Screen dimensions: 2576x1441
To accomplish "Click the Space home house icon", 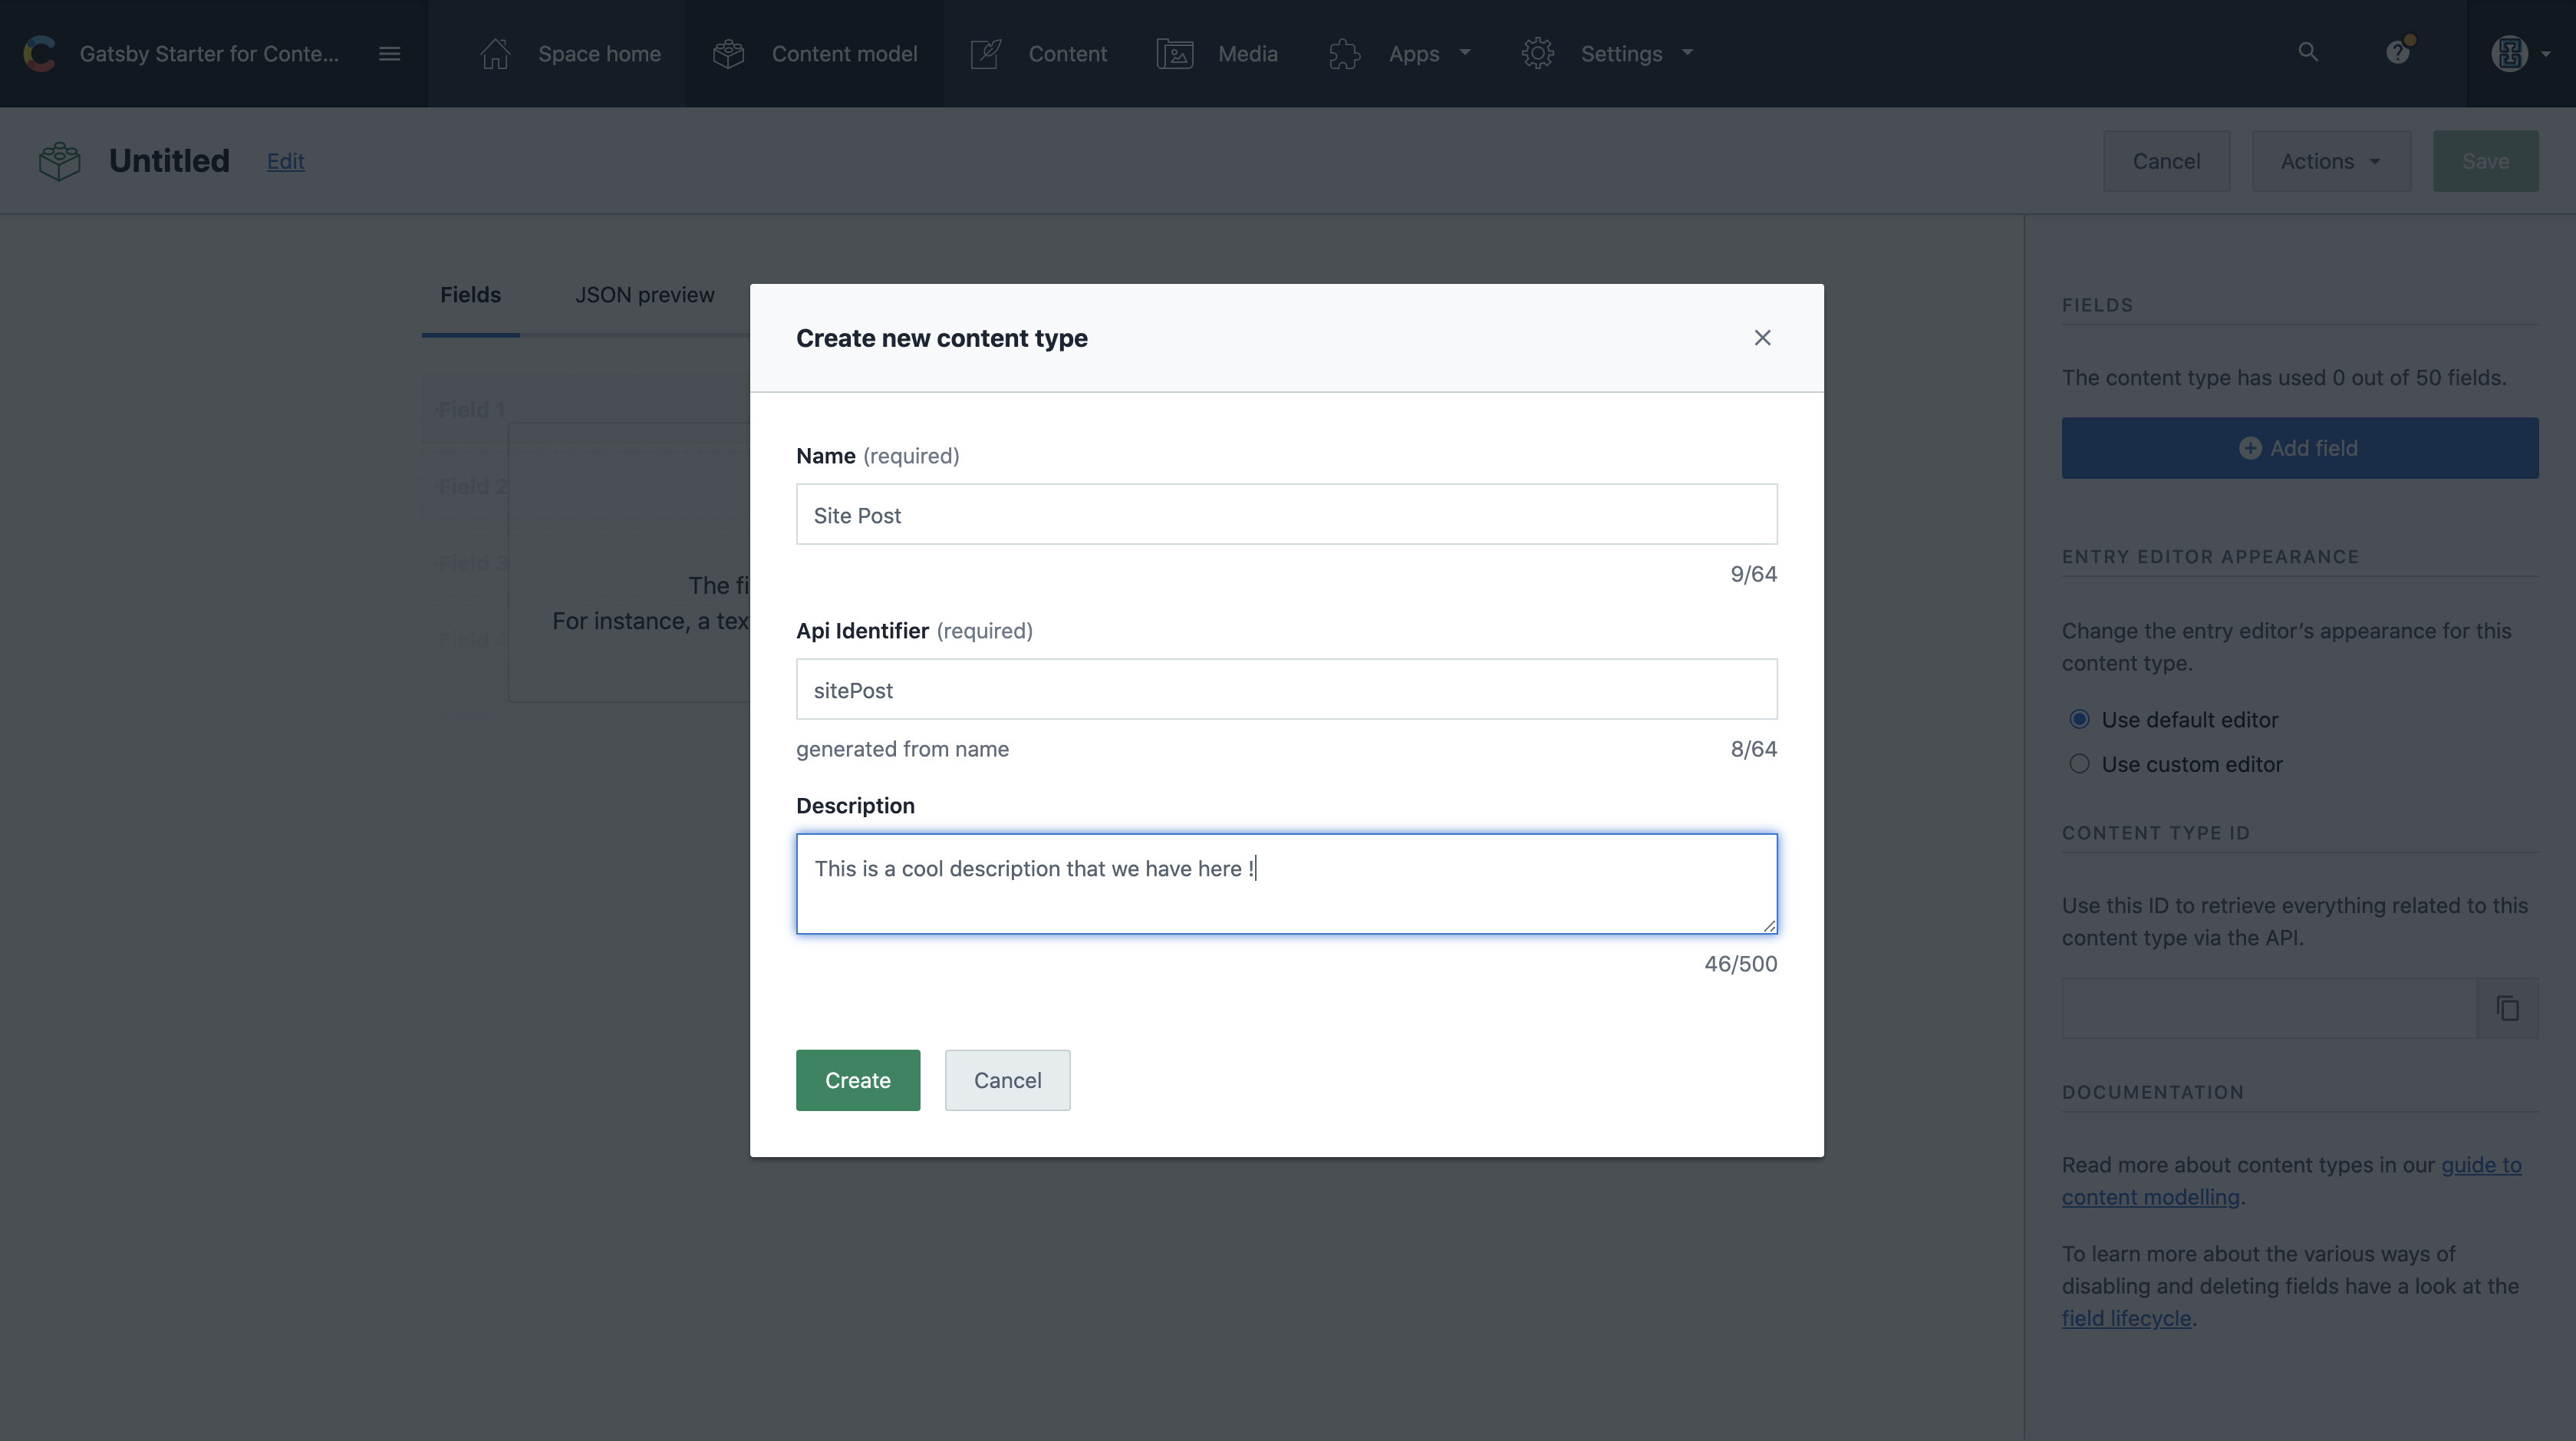I will (x=495, y=53).
